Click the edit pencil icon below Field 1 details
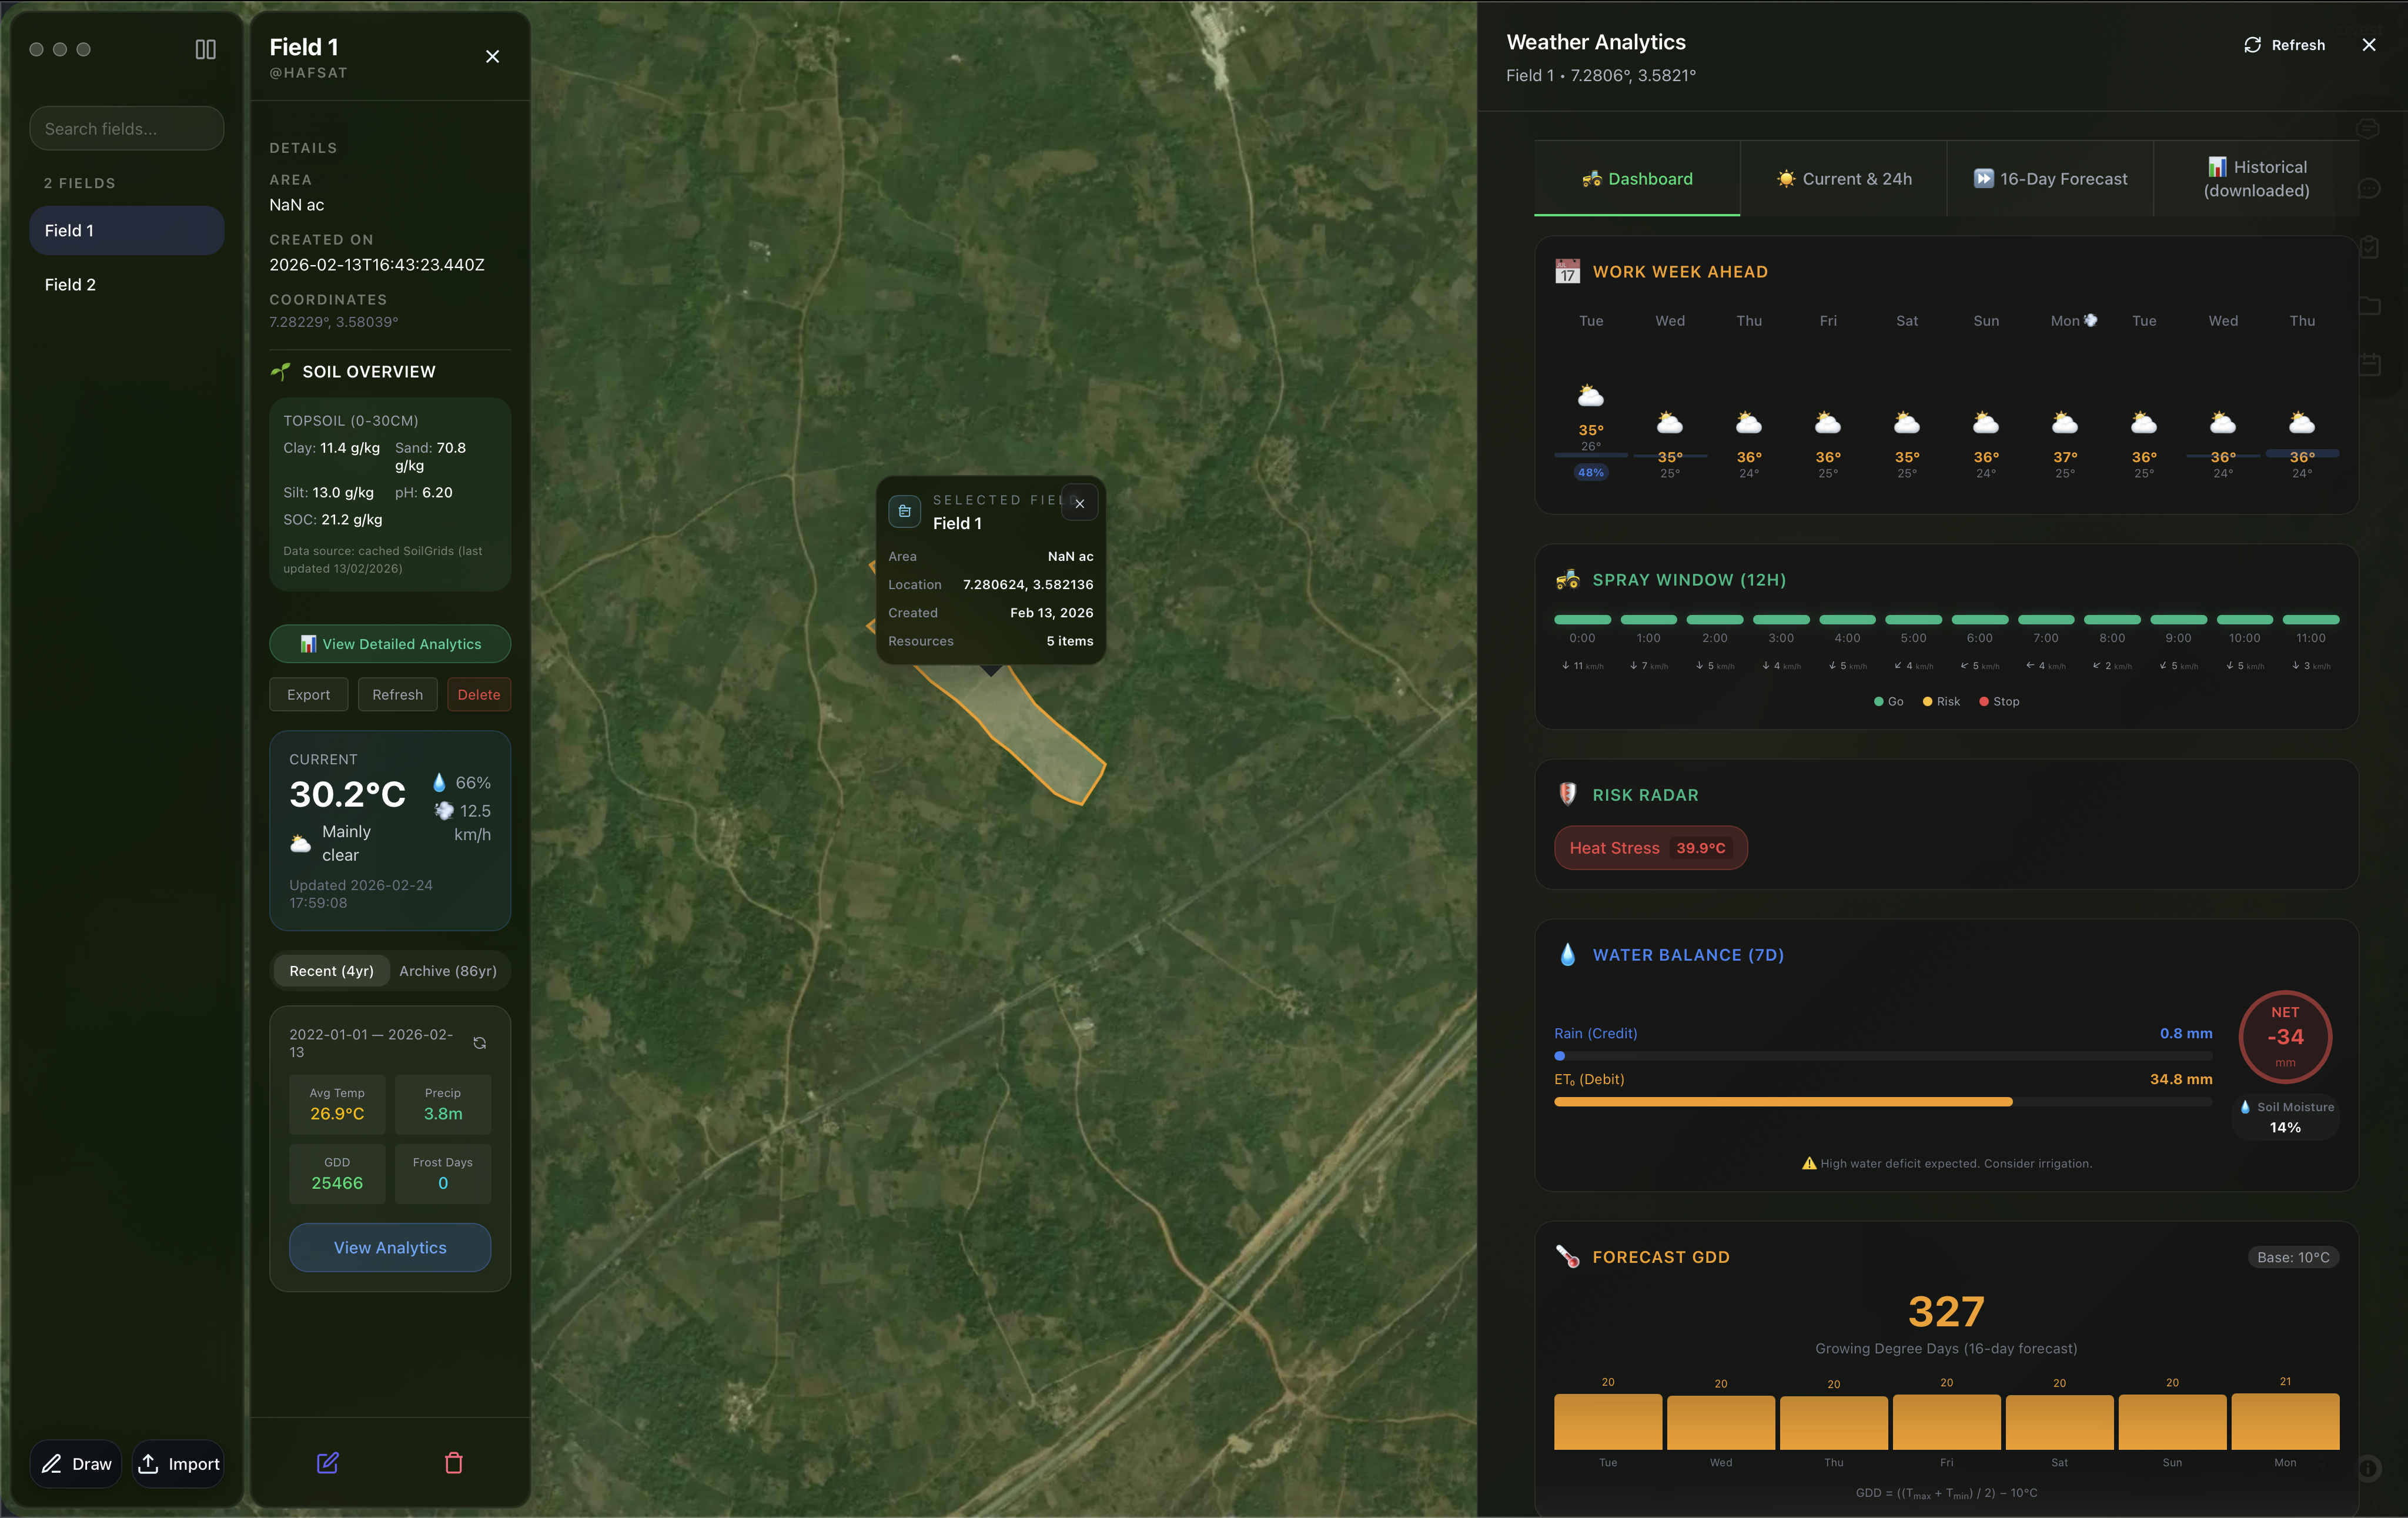Image resolution: width=2408 pixels, height=1518 pixels. 328,1463
